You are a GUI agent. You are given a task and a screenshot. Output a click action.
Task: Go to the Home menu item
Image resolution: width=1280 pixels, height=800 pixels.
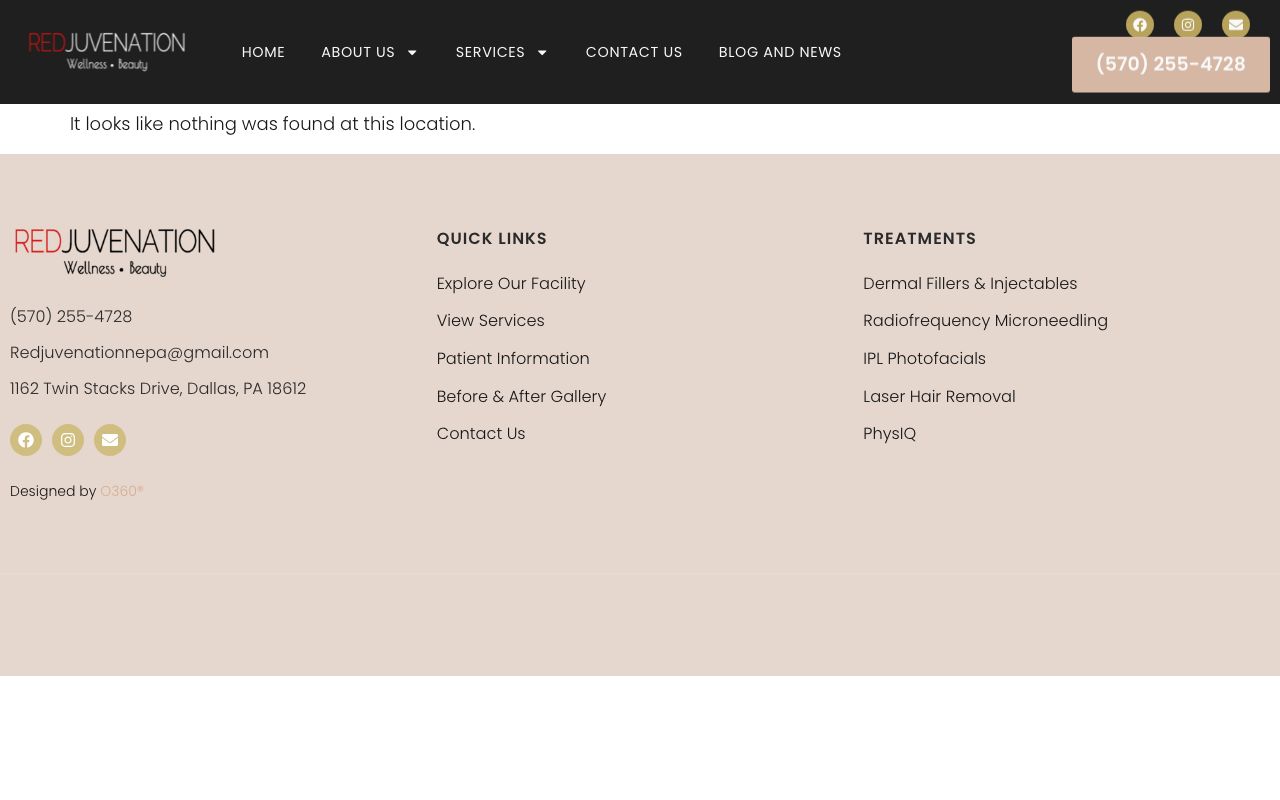[x=263, y=52]
